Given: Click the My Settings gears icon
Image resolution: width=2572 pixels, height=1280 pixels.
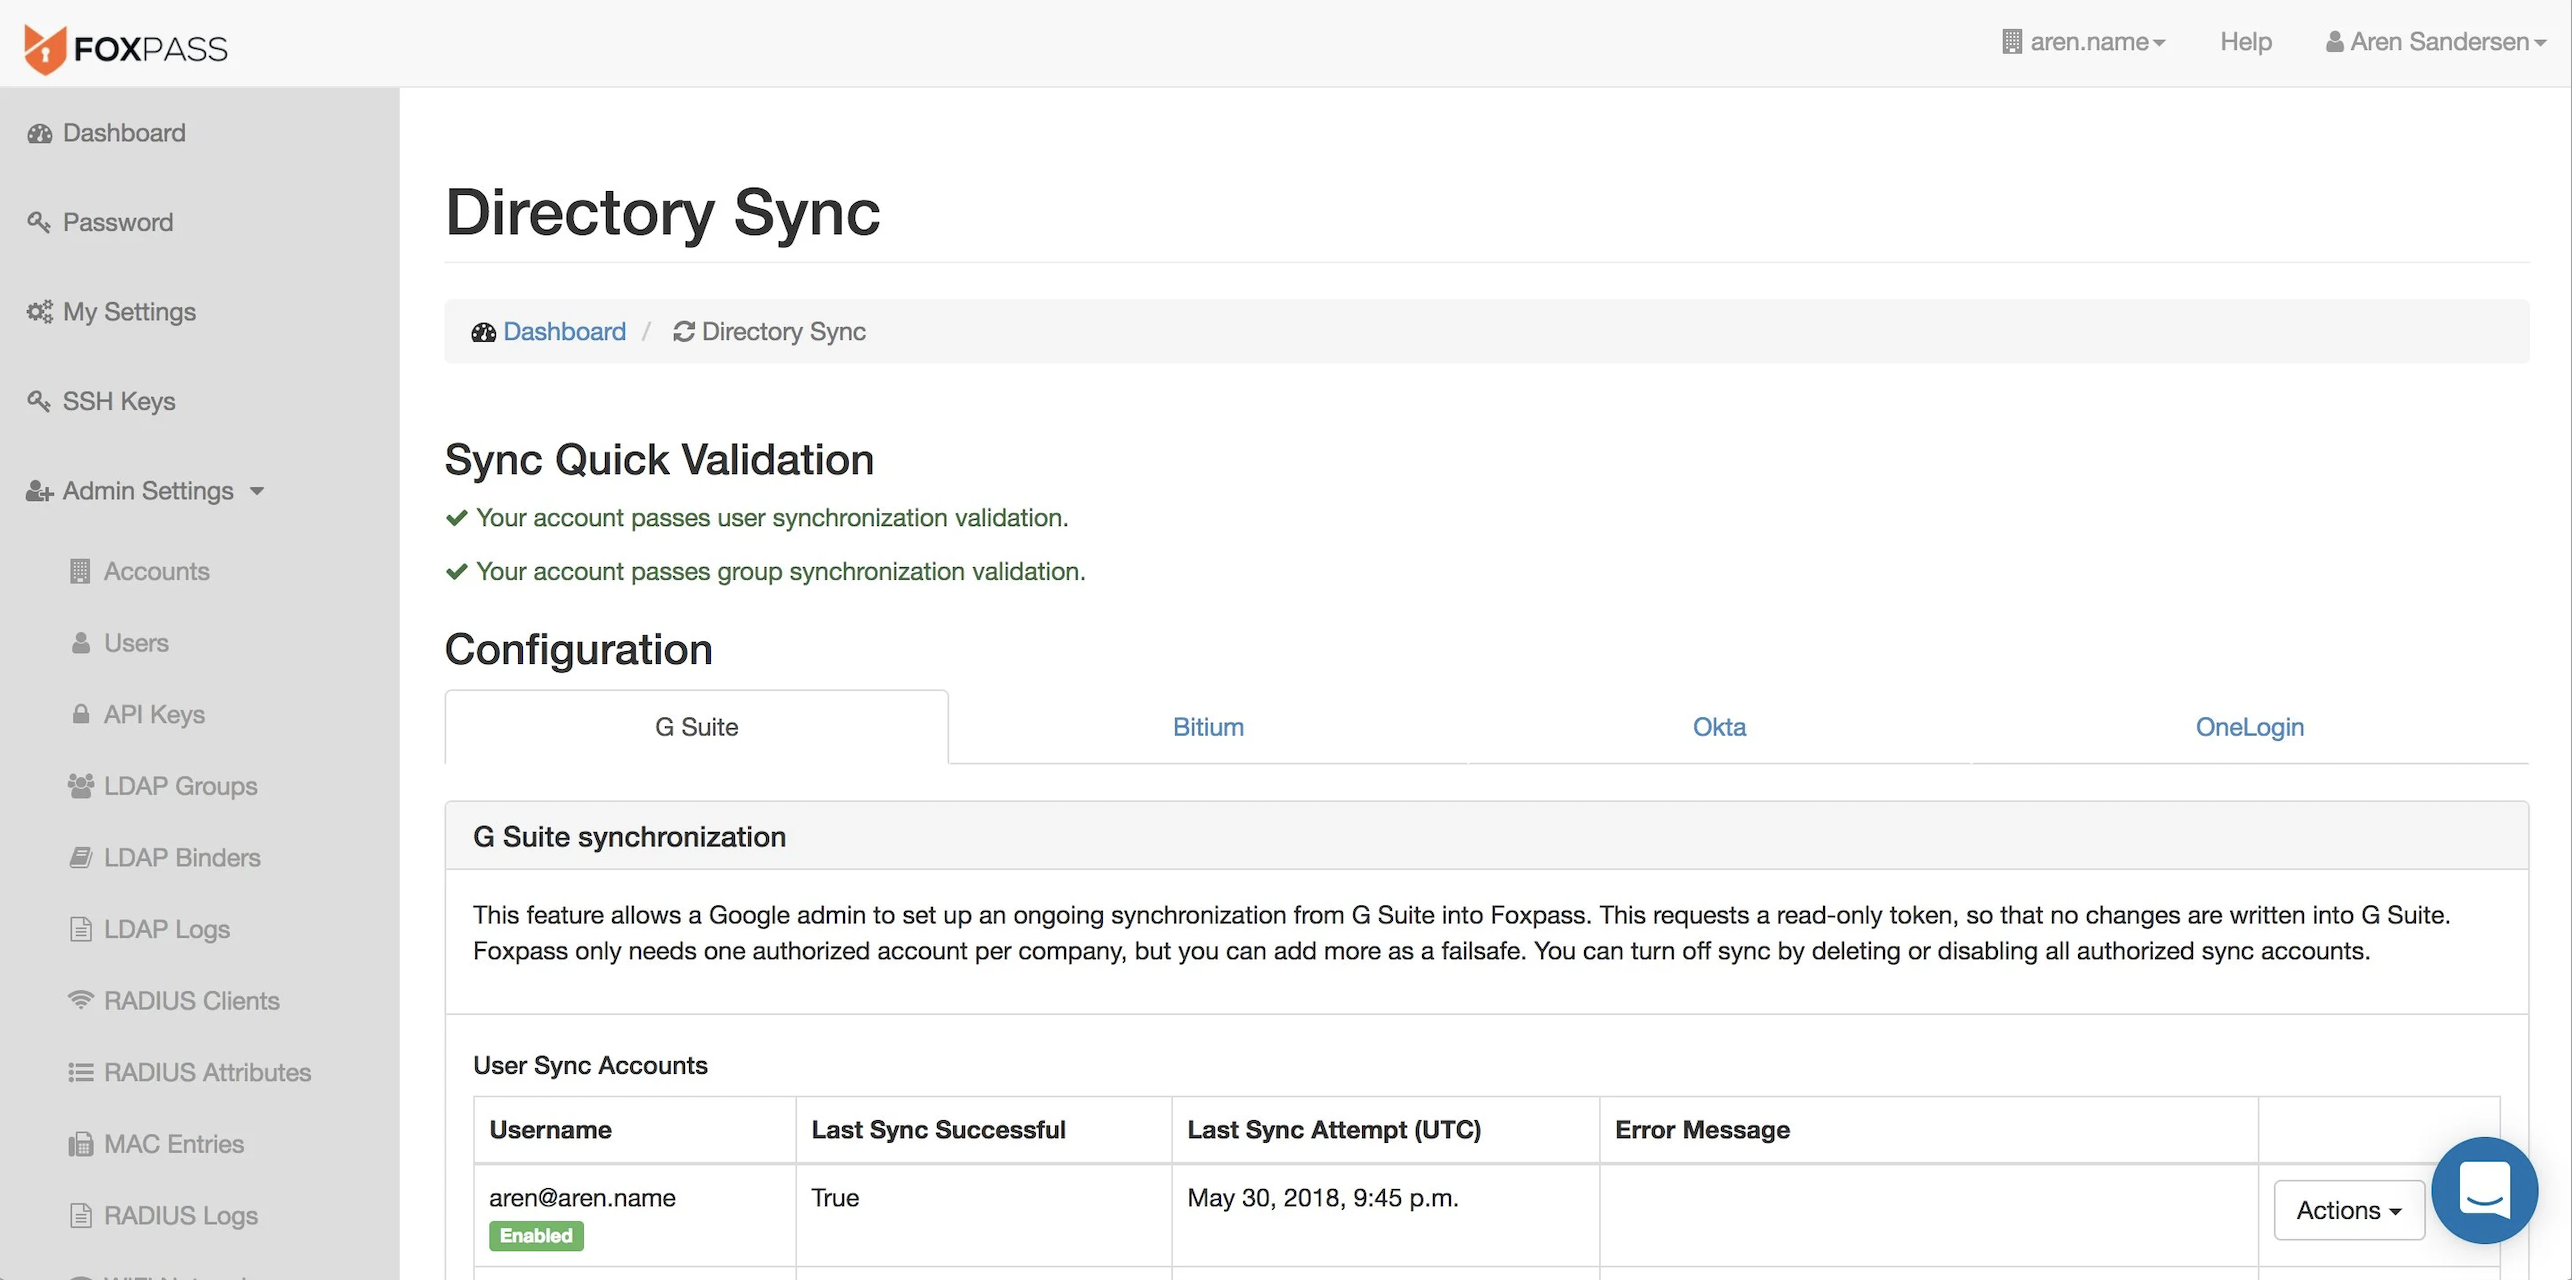Looking at the screenshot, I should coord(40,312).
